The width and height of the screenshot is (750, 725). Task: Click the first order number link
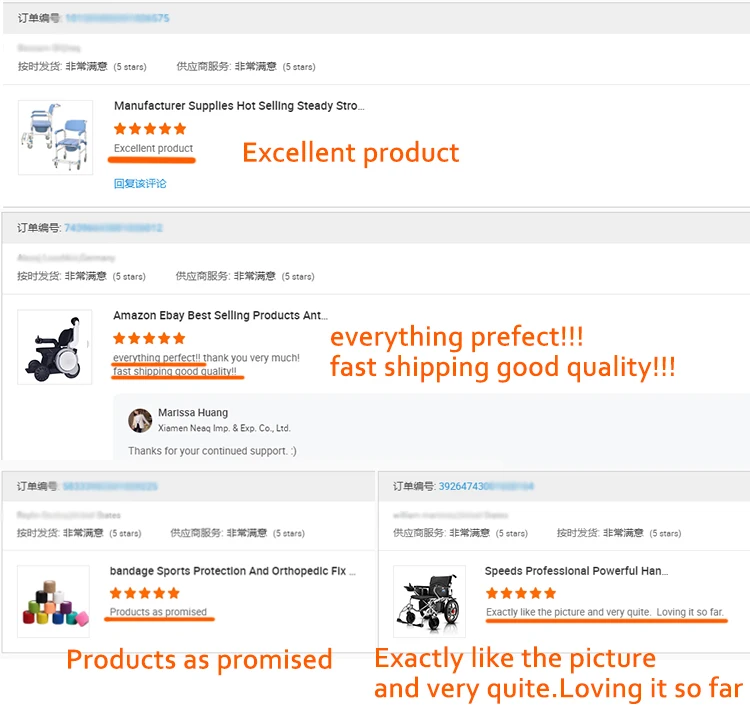117,18
